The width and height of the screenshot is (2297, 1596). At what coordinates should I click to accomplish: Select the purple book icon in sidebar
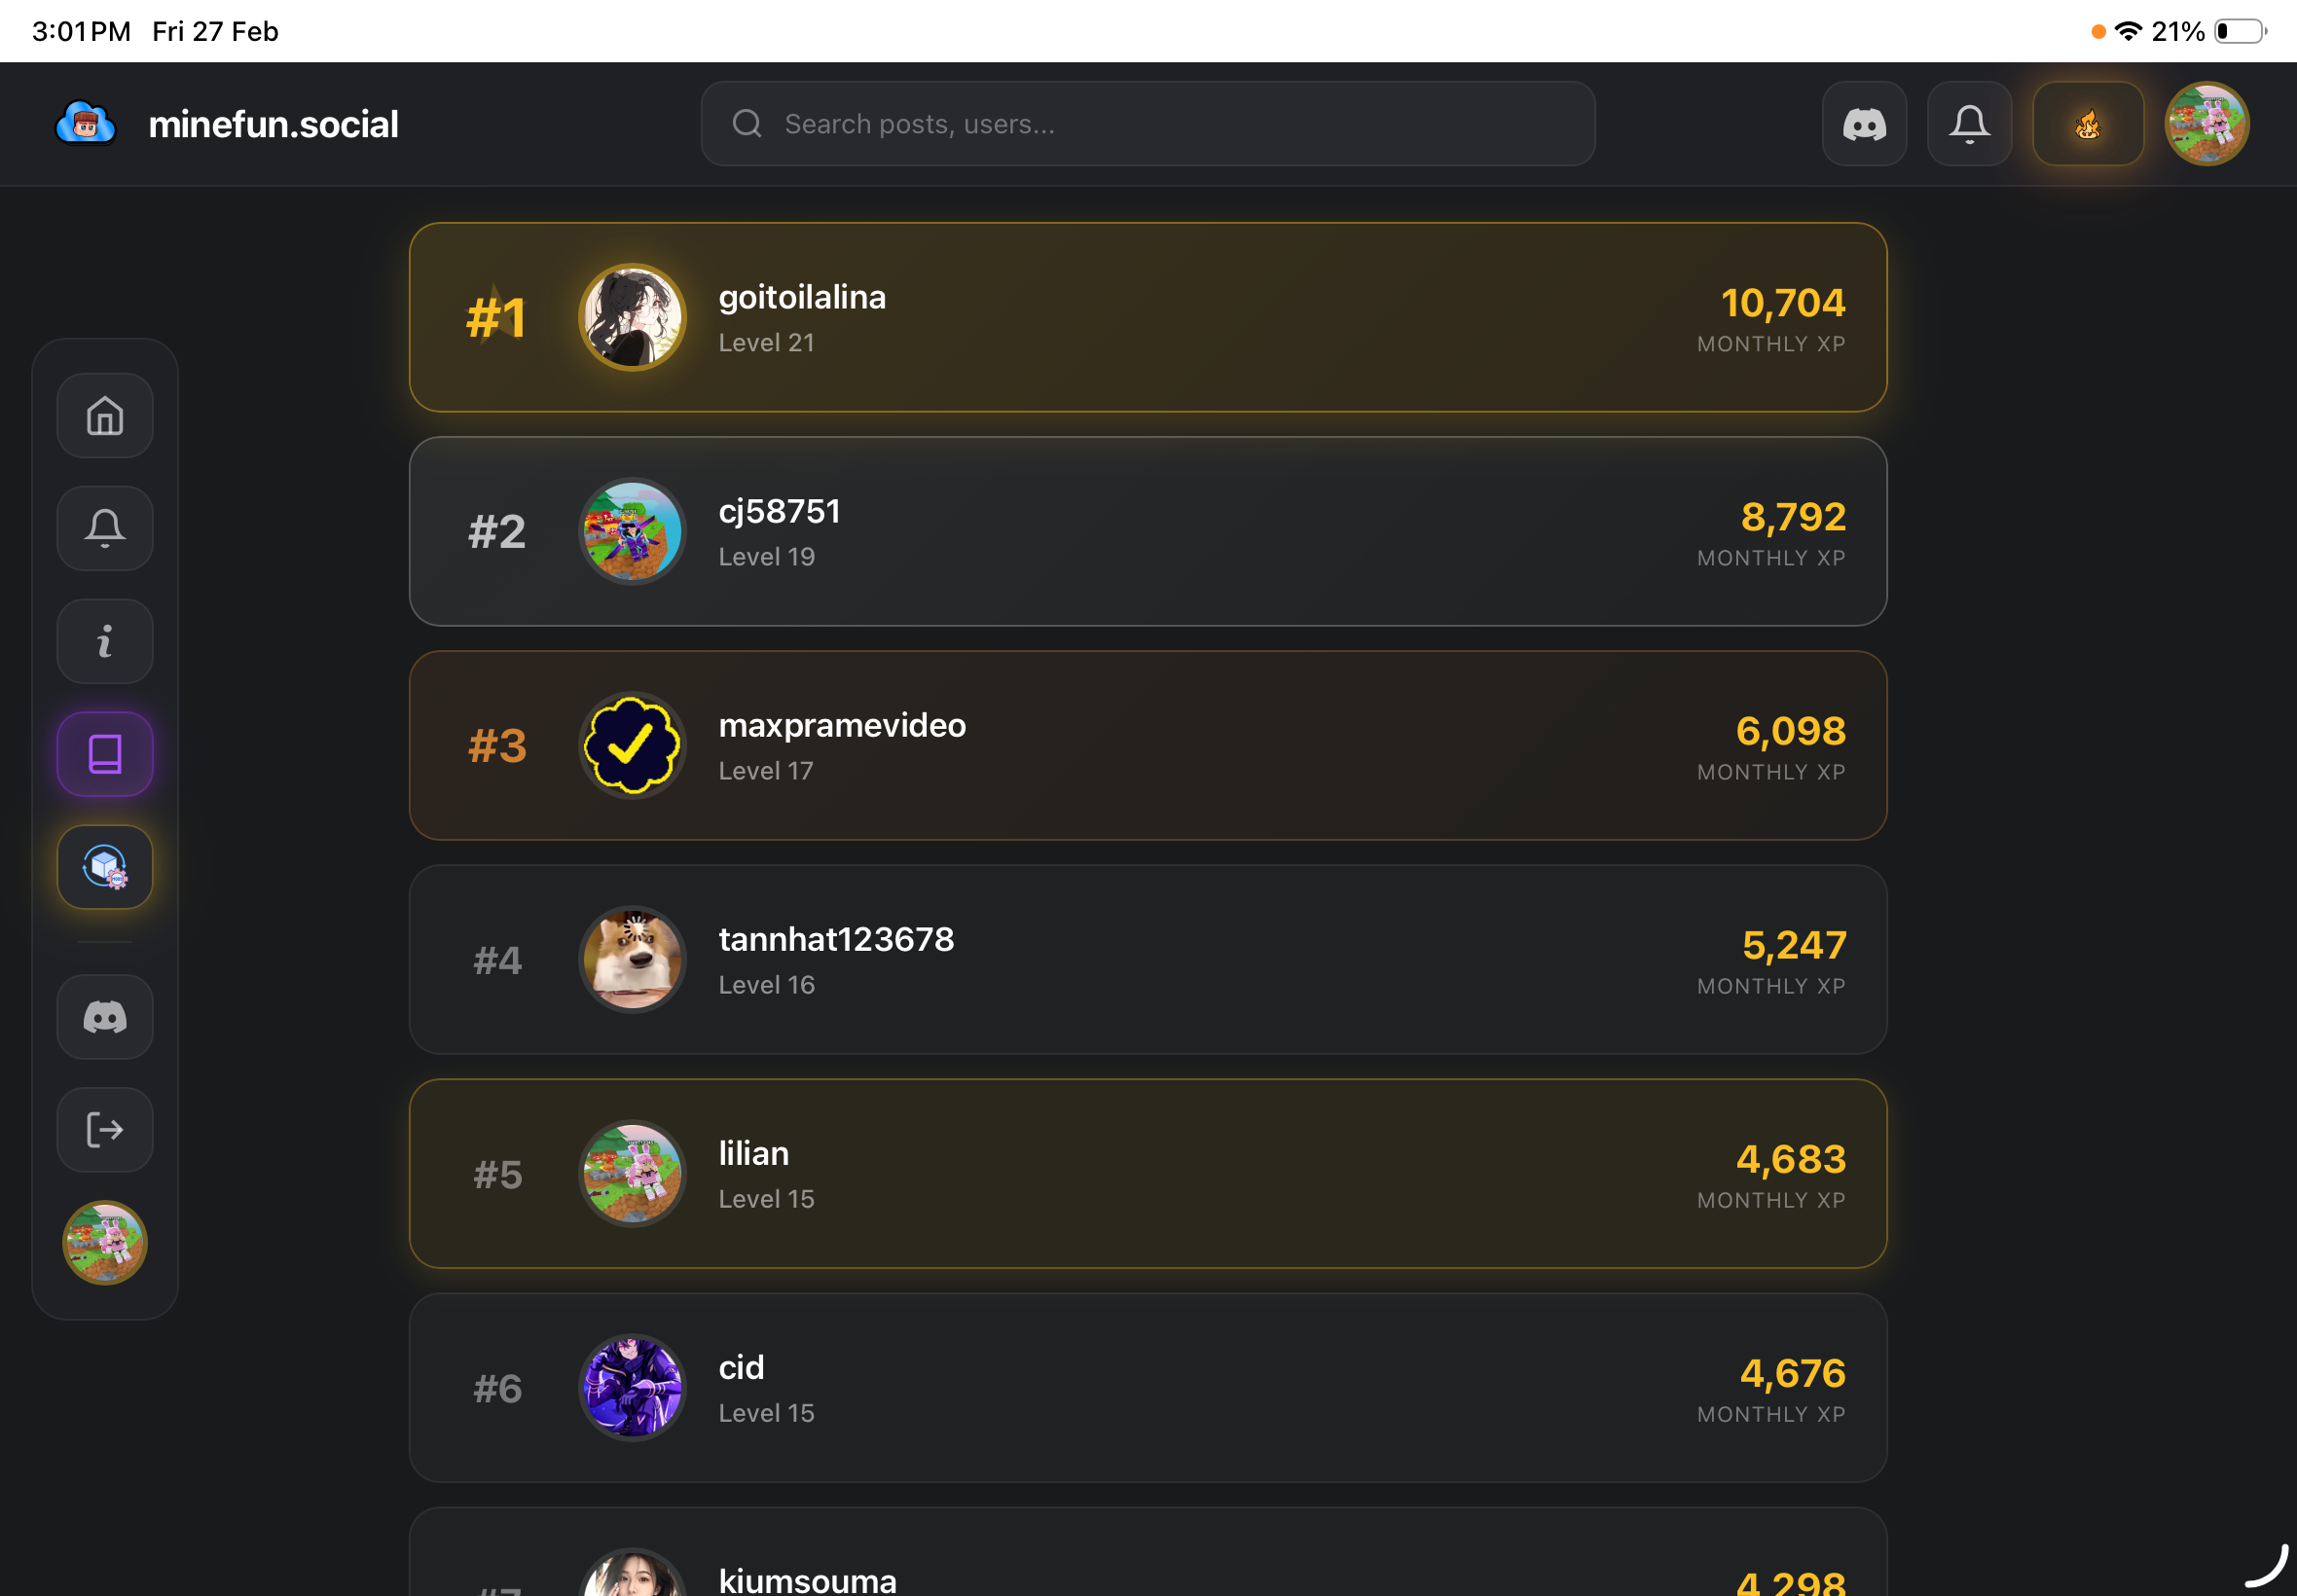[x=105, y=754]
